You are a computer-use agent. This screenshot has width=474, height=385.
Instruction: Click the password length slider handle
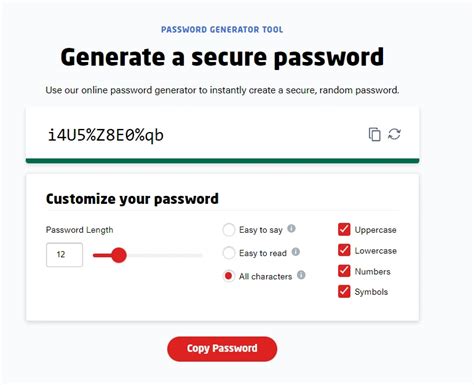[119, 256]
